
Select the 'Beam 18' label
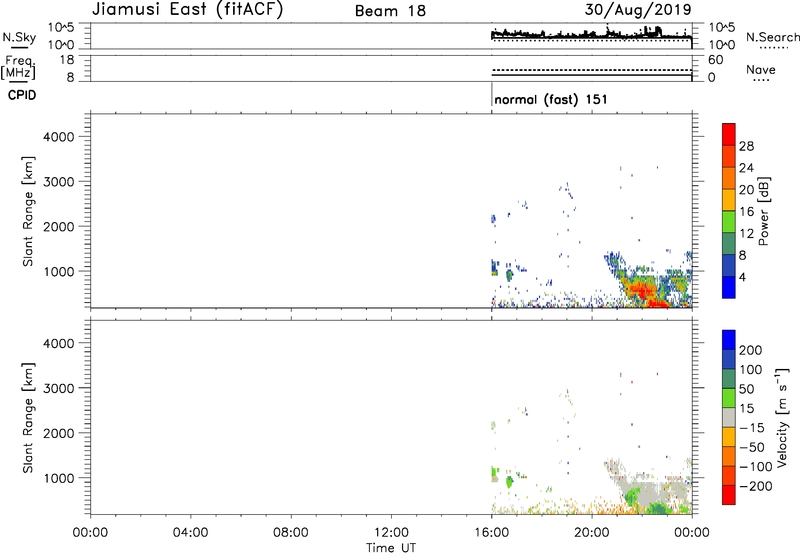click(x=390, y=11)
